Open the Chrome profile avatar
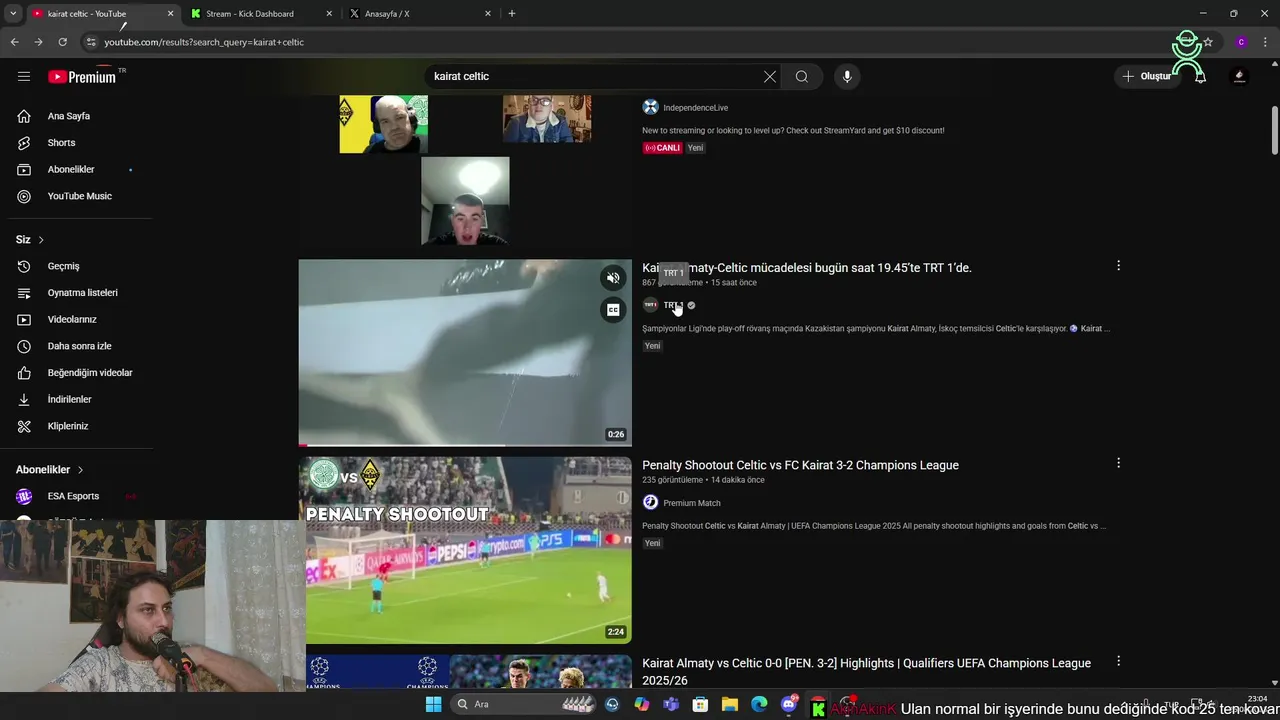Screen dimensions: 1280x720 pos(1241,42)
